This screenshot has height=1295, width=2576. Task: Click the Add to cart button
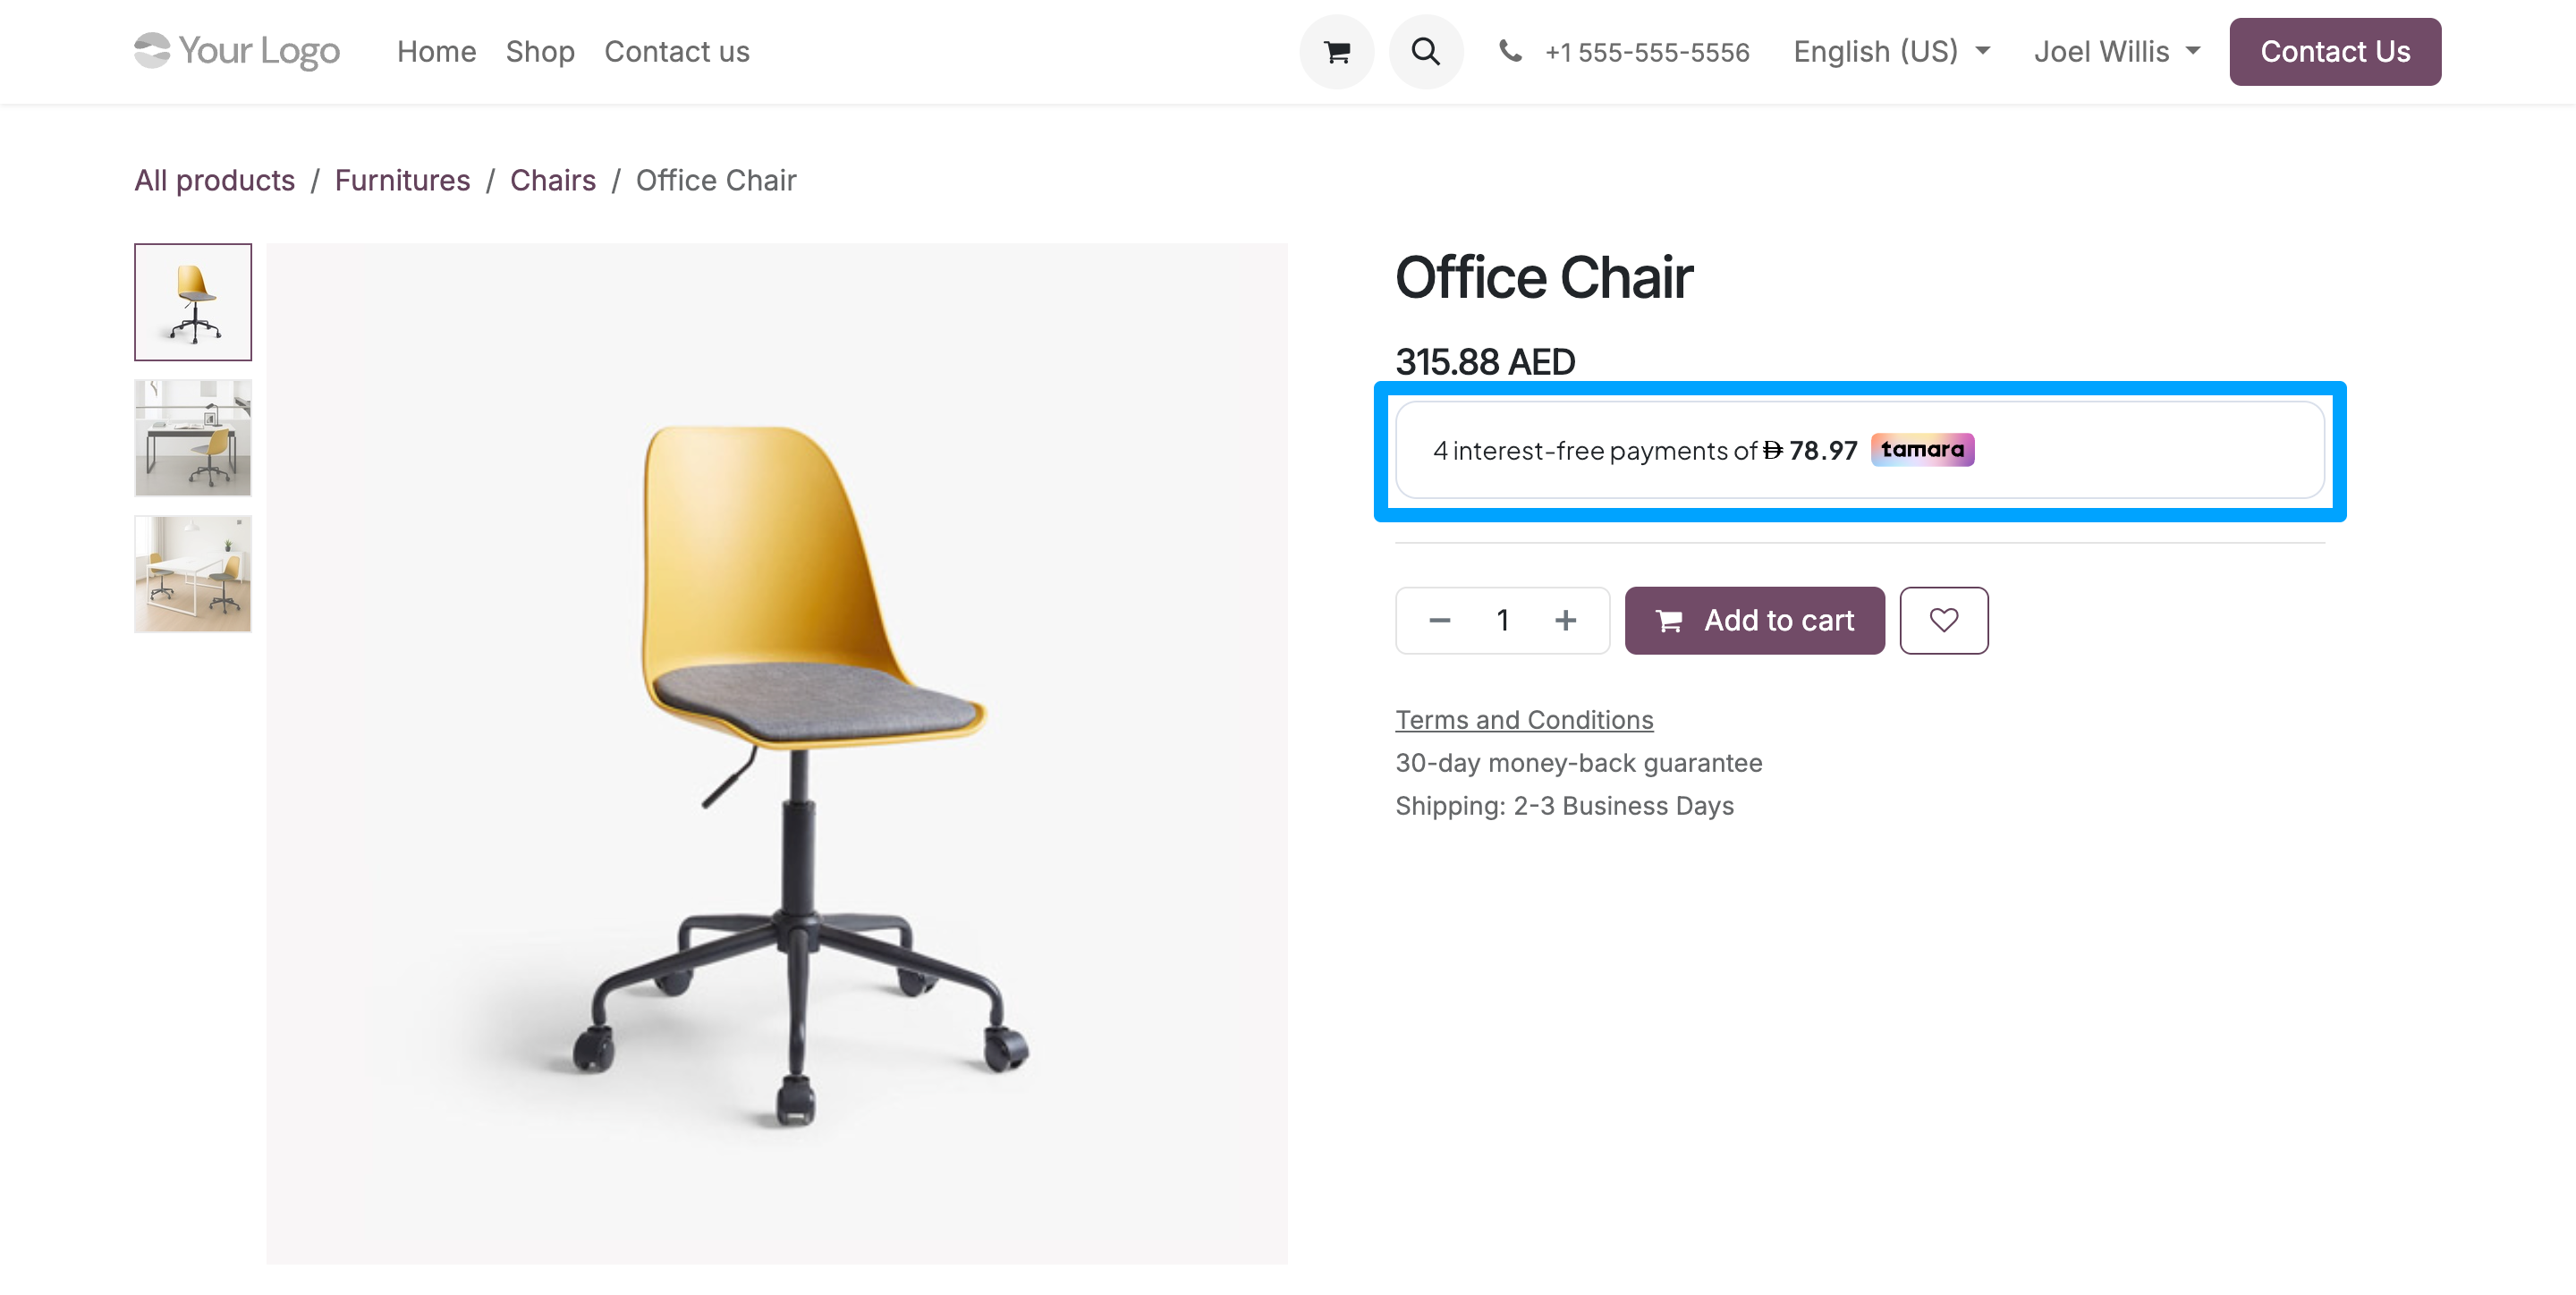pos(1754,620)
